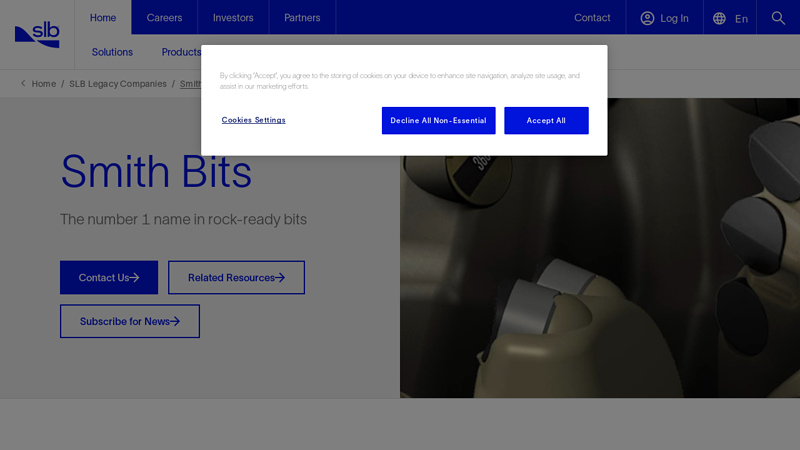Image resolution: width=800 pixels, height=450 pixels.
Task: Open Cookies Settings in the banner
Action: [x=253, y=120]
